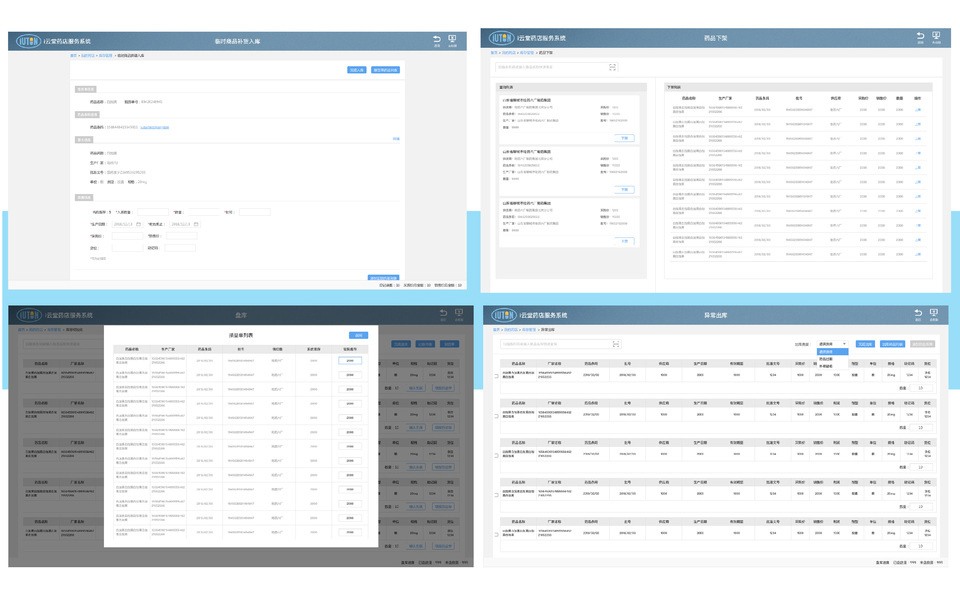The height and width of the screenshot is (600, 960).
Task: Select highlighted first option in outbound type list
Action: [x=832, y=352]
